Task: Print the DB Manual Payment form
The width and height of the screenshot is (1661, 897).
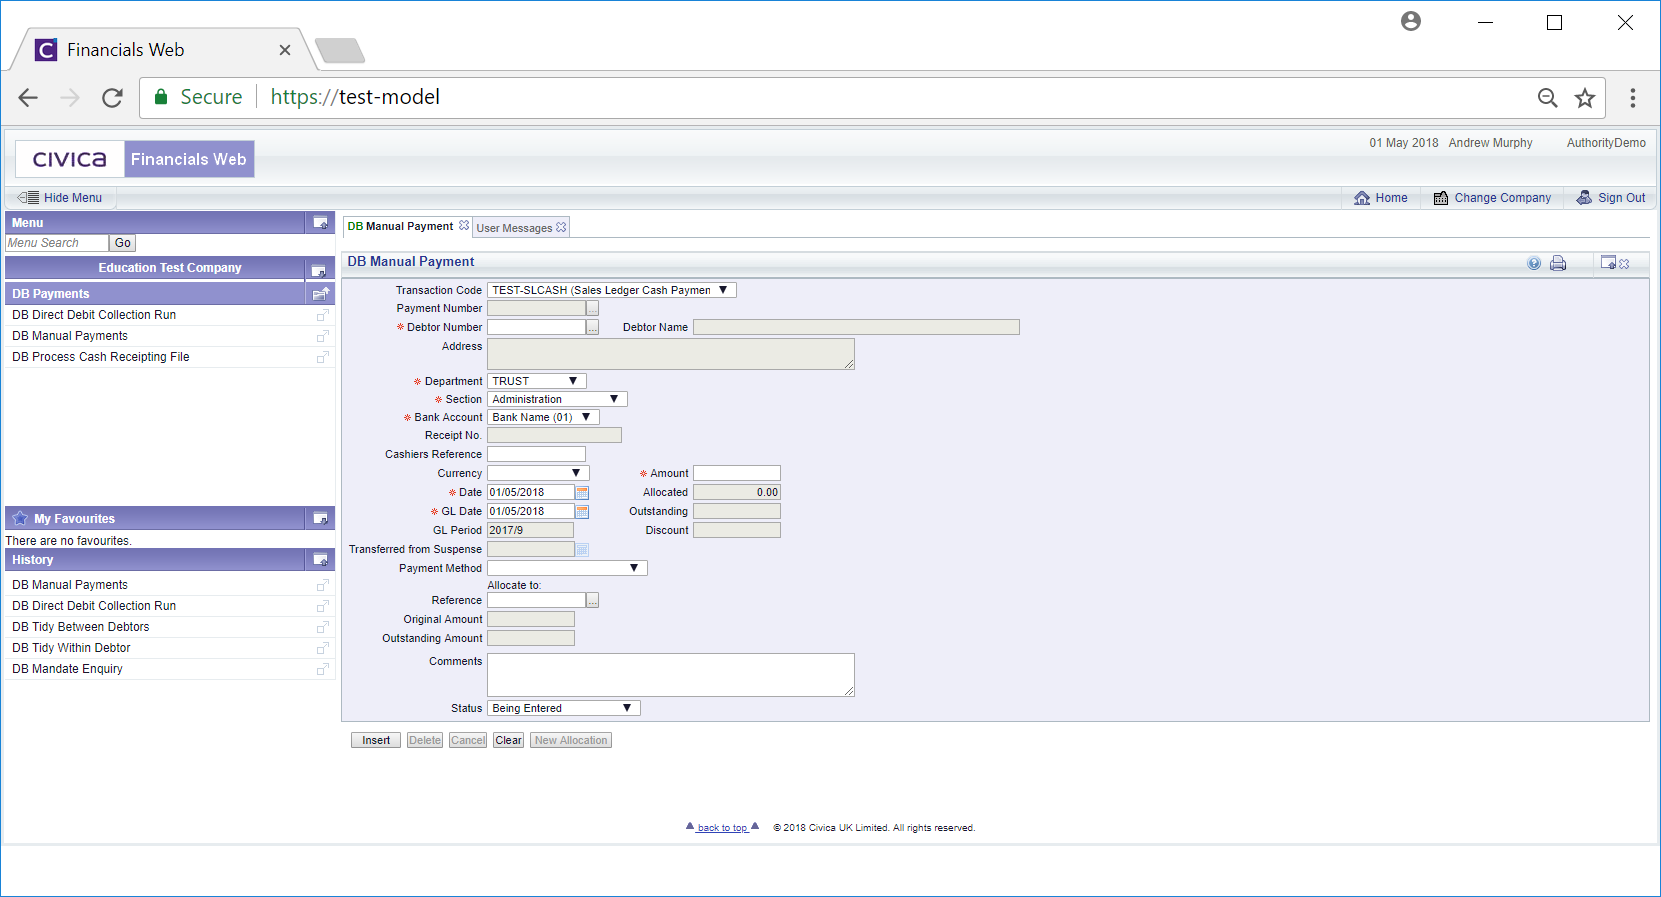Action: pyautogui.click(x=1558, y=263)
